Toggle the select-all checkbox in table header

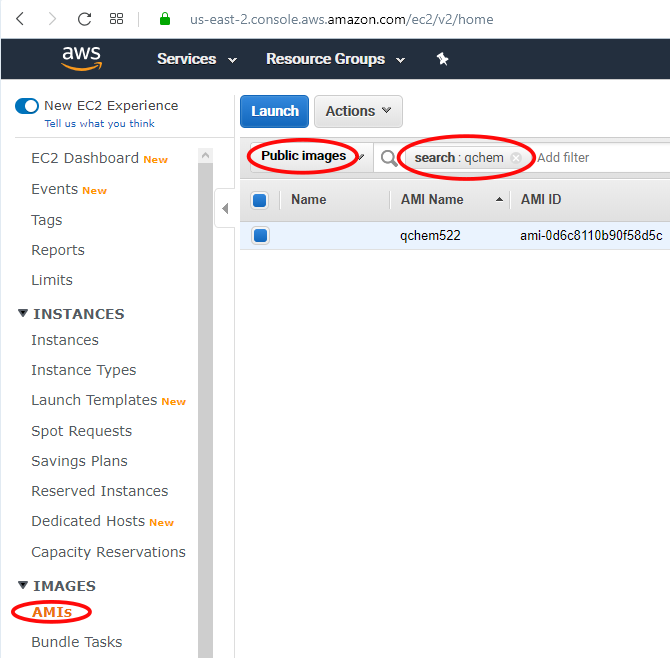click(x=260, y=200)
